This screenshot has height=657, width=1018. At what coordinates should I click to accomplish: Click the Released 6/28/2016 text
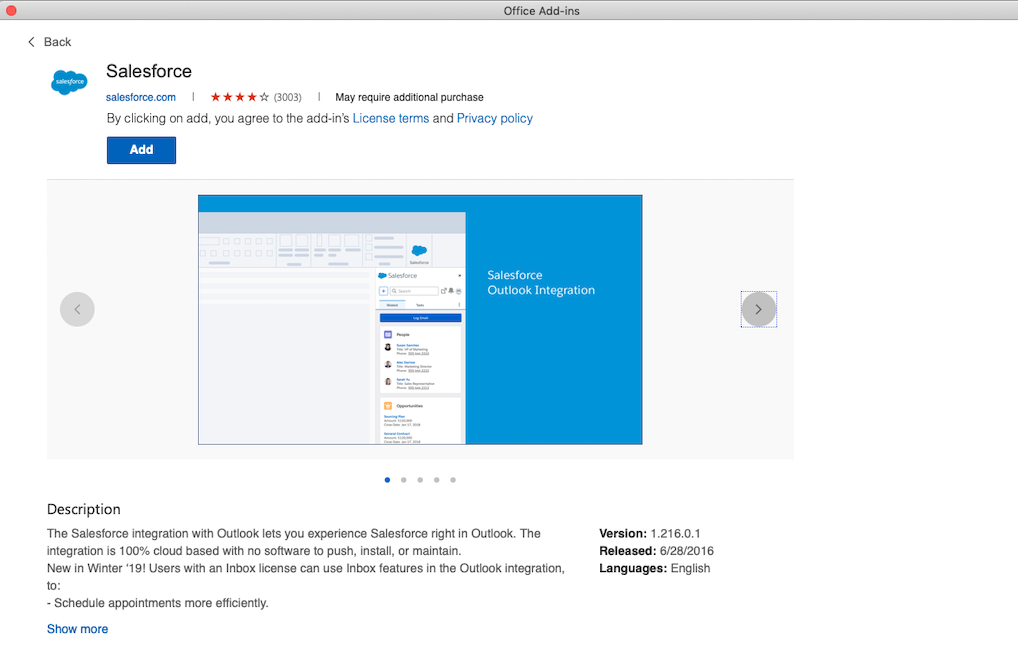(x=656, y=551)
